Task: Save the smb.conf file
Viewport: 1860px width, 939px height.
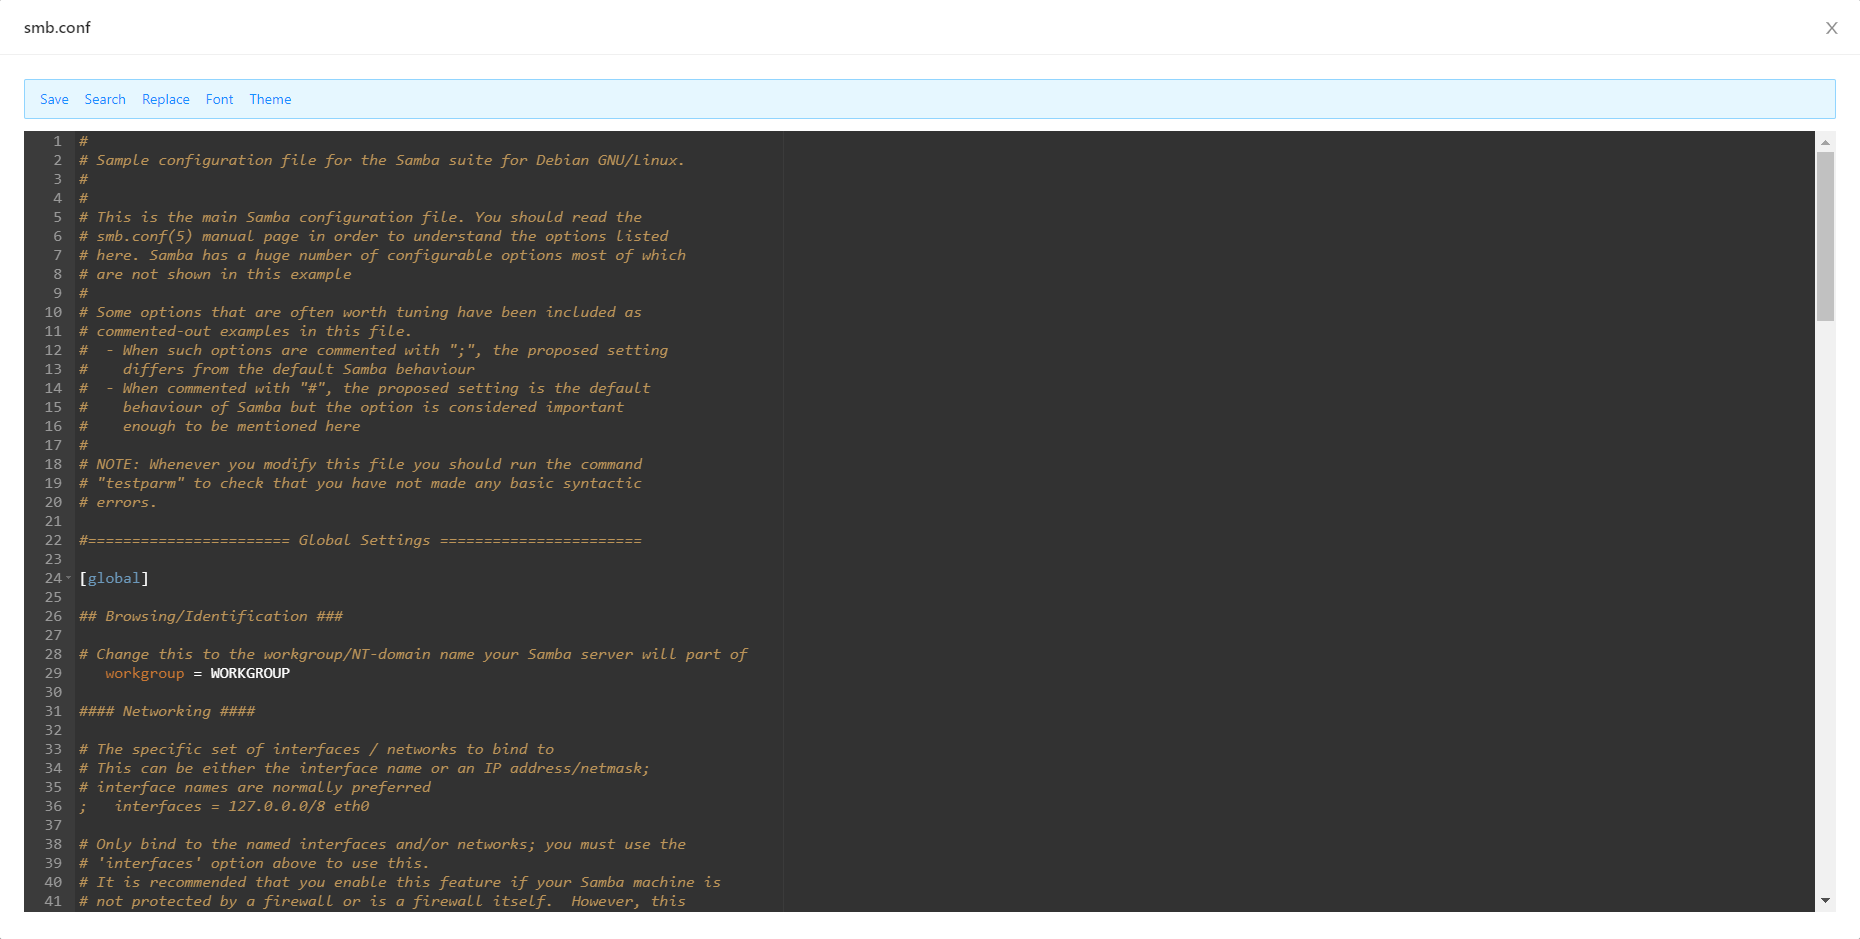Action: click(54, 99)
